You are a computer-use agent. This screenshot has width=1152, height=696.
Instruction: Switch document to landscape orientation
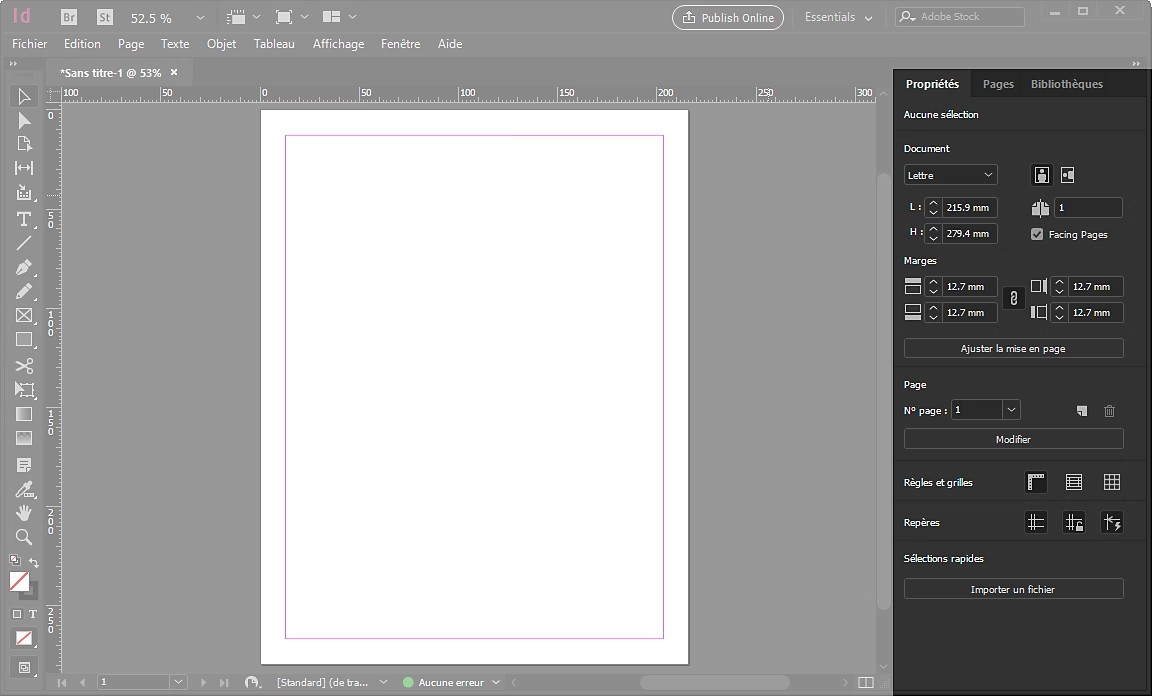(1066, 174)
